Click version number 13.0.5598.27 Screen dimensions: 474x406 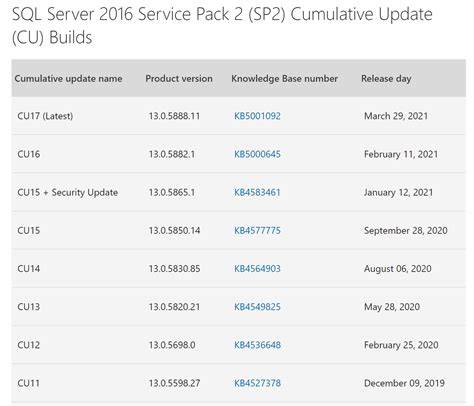click(x=174, y=383)
